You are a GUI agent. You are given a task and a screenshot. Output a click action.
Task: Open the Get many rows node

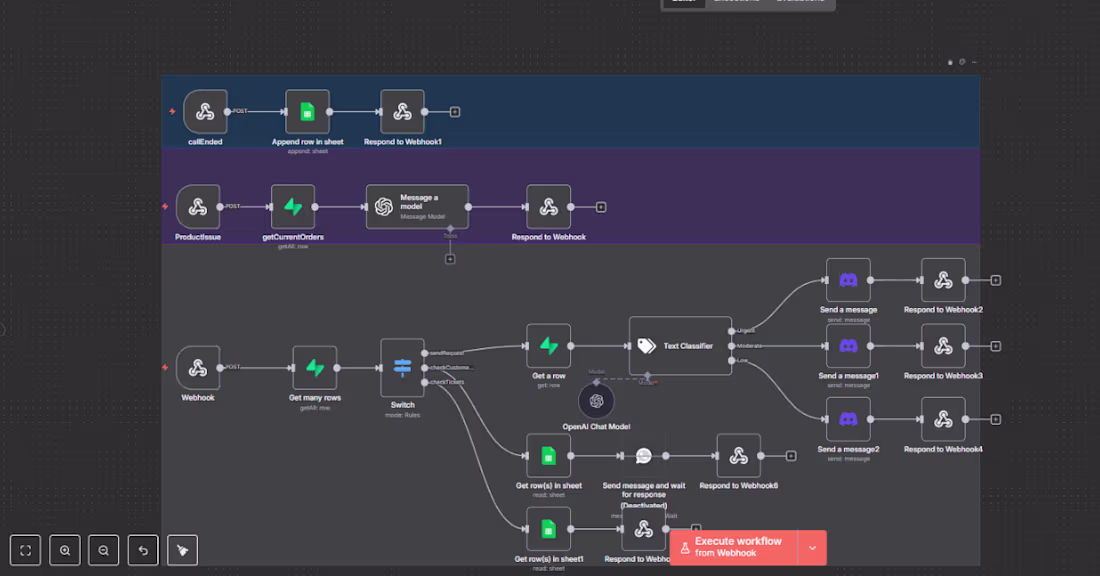coord(315,368)
